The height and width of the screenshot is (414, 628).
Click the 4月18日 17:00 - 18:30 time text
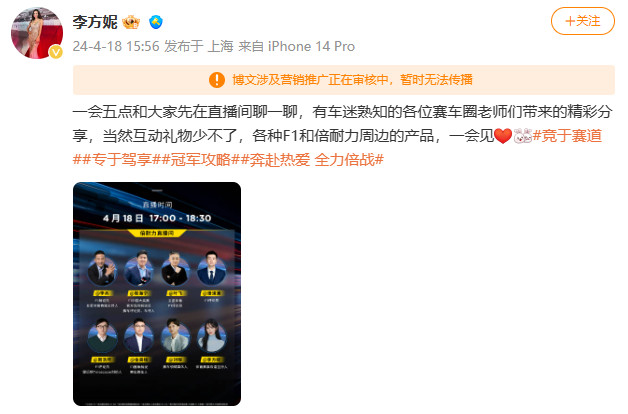pyautogui.click(x=157, y=218)
